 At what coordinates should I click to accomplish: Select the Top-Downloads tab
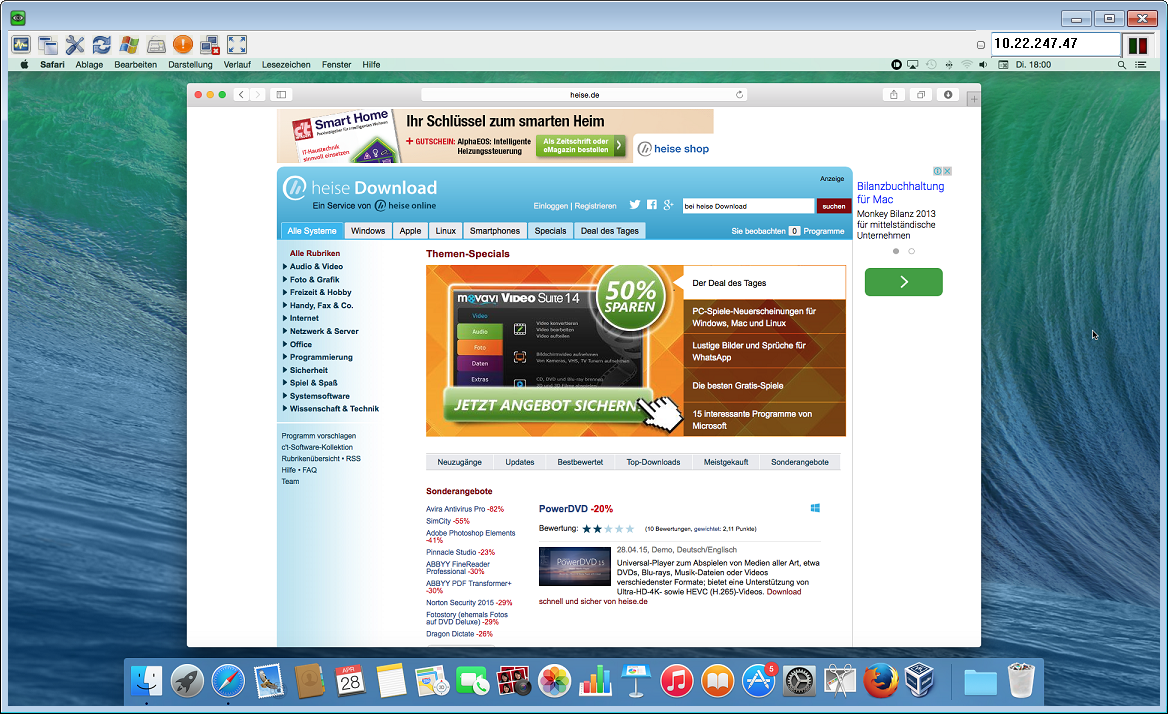tap(653, 462)
